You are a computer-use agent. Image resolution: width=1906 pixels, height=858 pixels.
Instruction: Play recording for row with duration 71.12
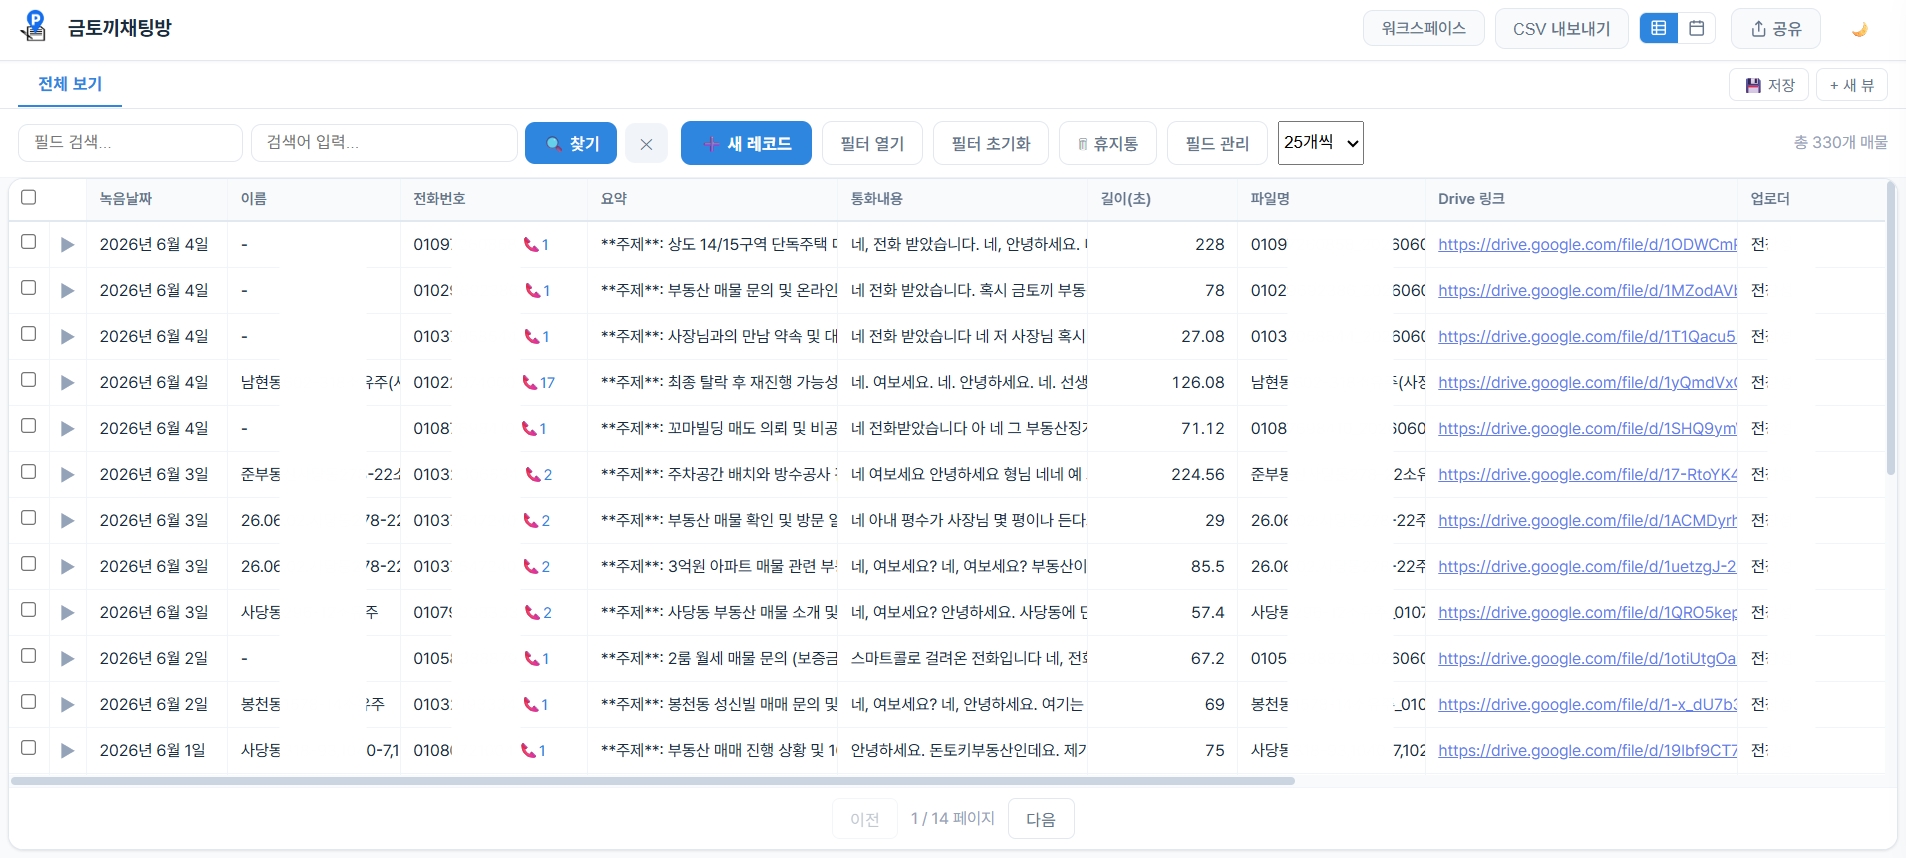(67, 429)
